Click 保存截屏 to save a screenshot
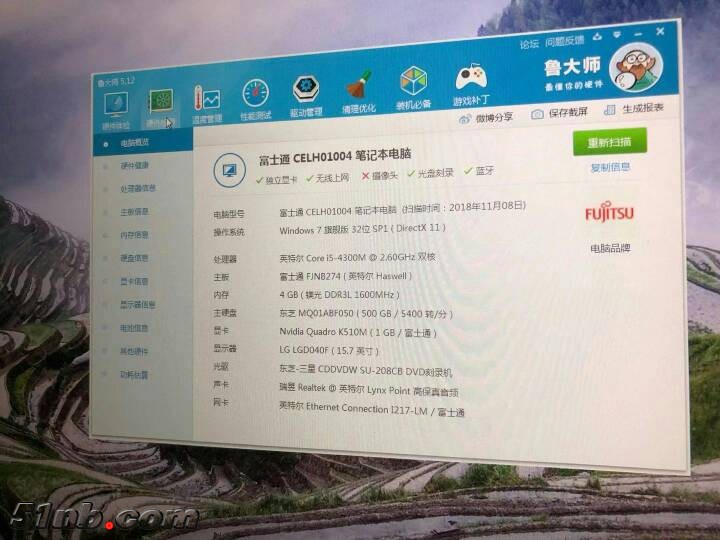The width and height of the screenshot is (720, 540). [x=559, y=113]
